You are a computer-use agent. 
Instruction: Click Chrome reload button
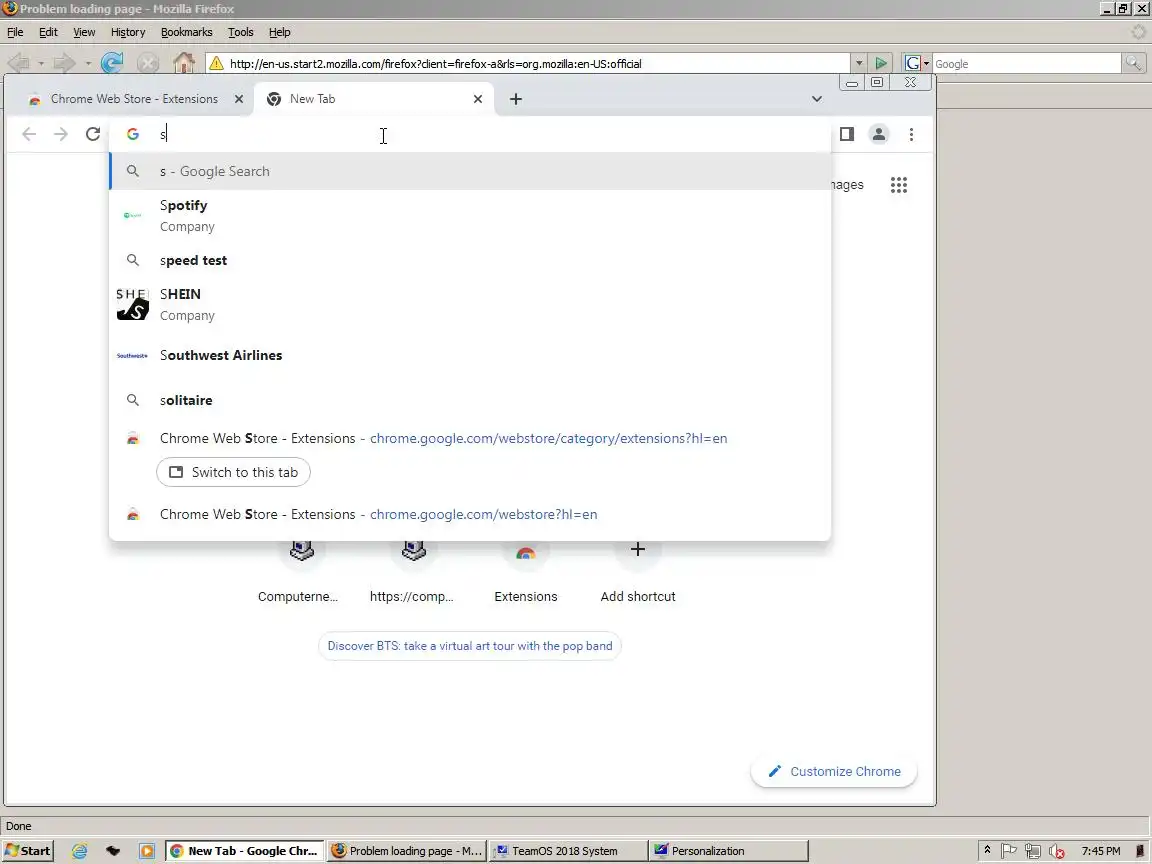click(93, 134)
